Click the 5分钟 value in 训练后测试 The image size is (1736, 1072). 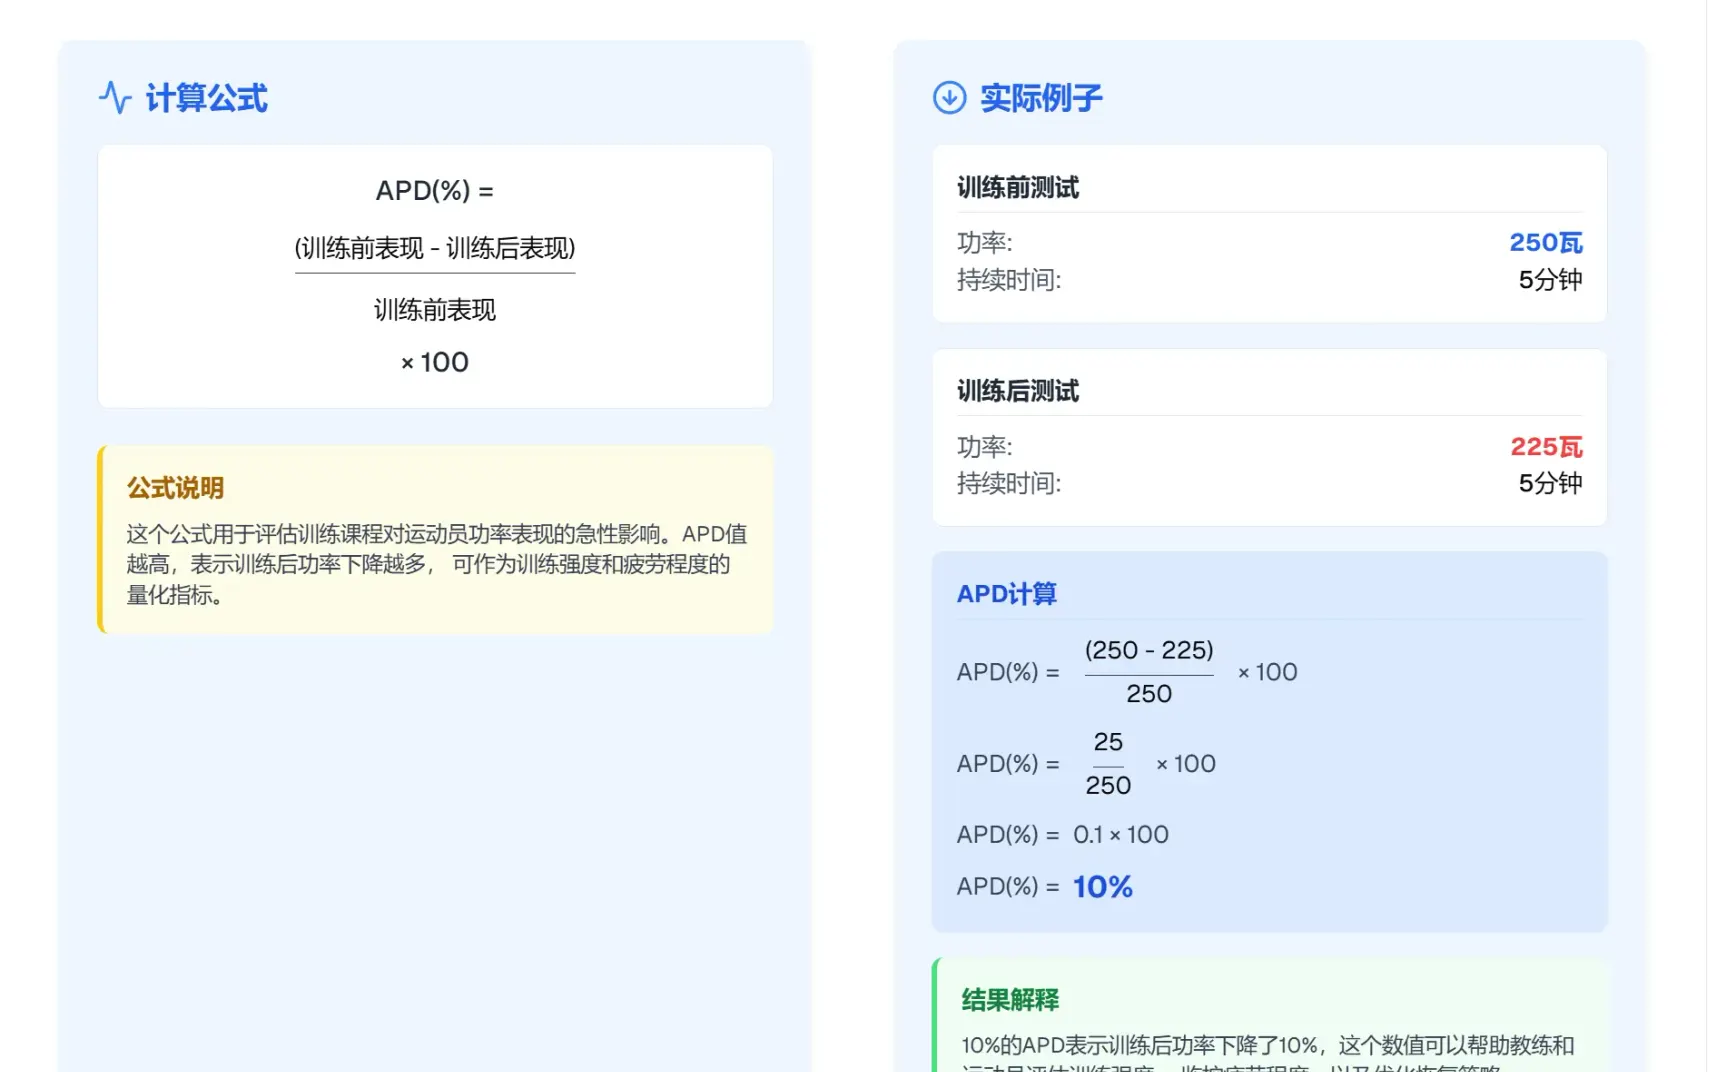[1550, 484]
